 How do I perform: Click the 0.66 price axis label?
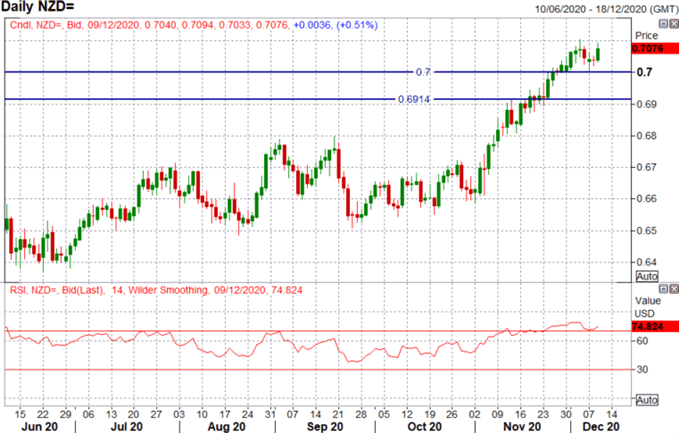(x=647, y=199)
